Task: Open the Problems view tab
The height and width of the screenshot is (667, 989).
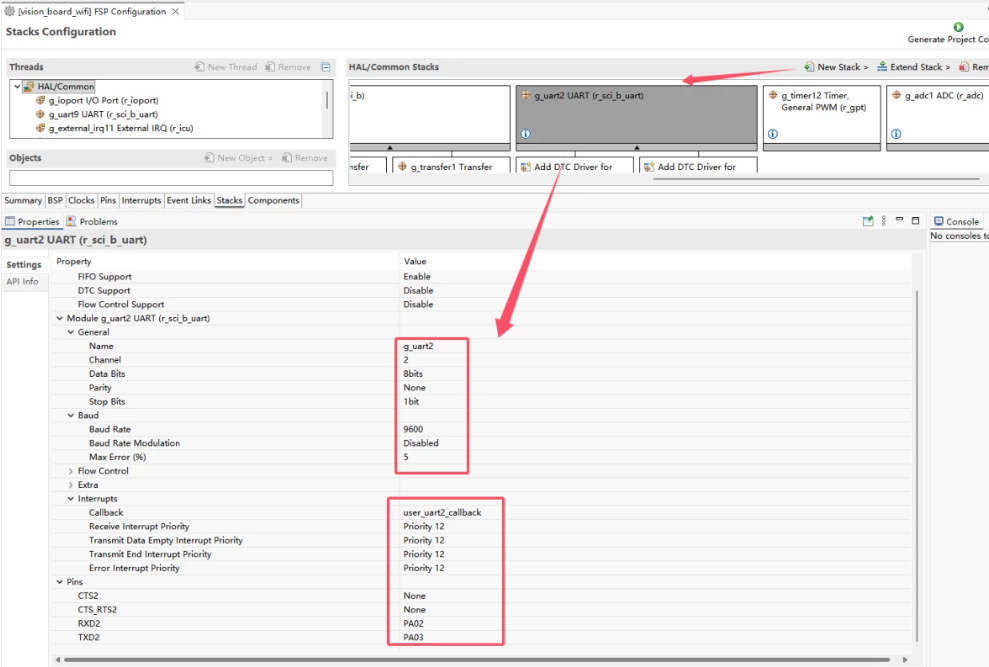Action: pos(92,221)
